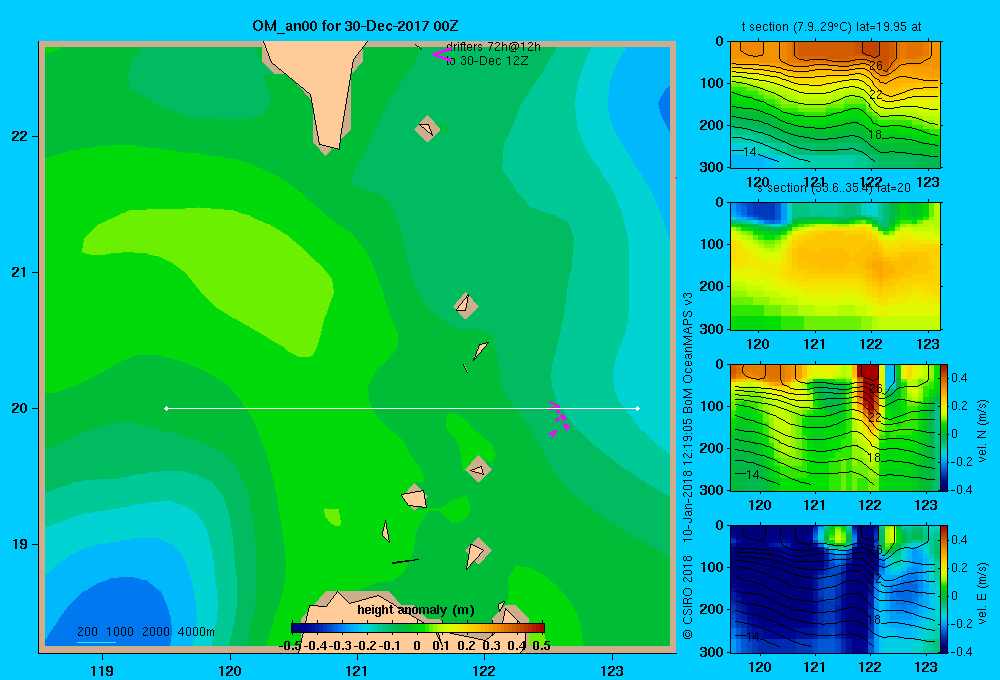Click the "s section (33.6..35.4) lat=20" title

834,188
